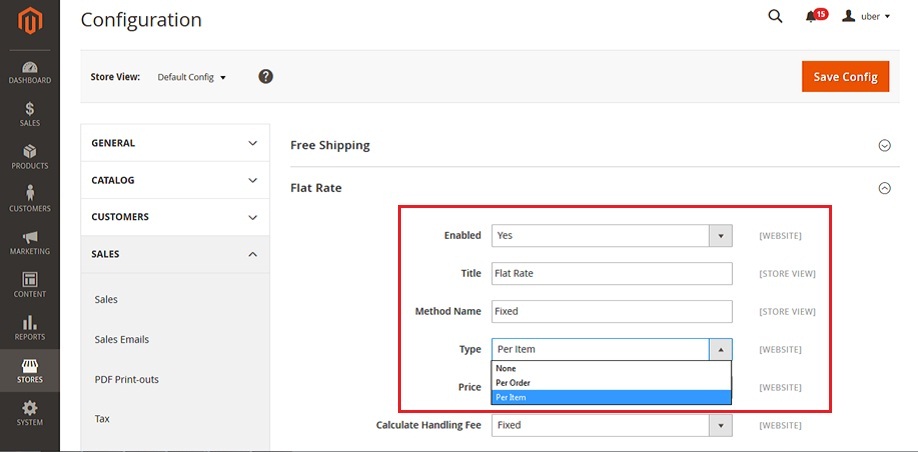The width and height of the screenshot is (918, 452).
Task: Expand the Free Shipping section
Action: [885, 145]
